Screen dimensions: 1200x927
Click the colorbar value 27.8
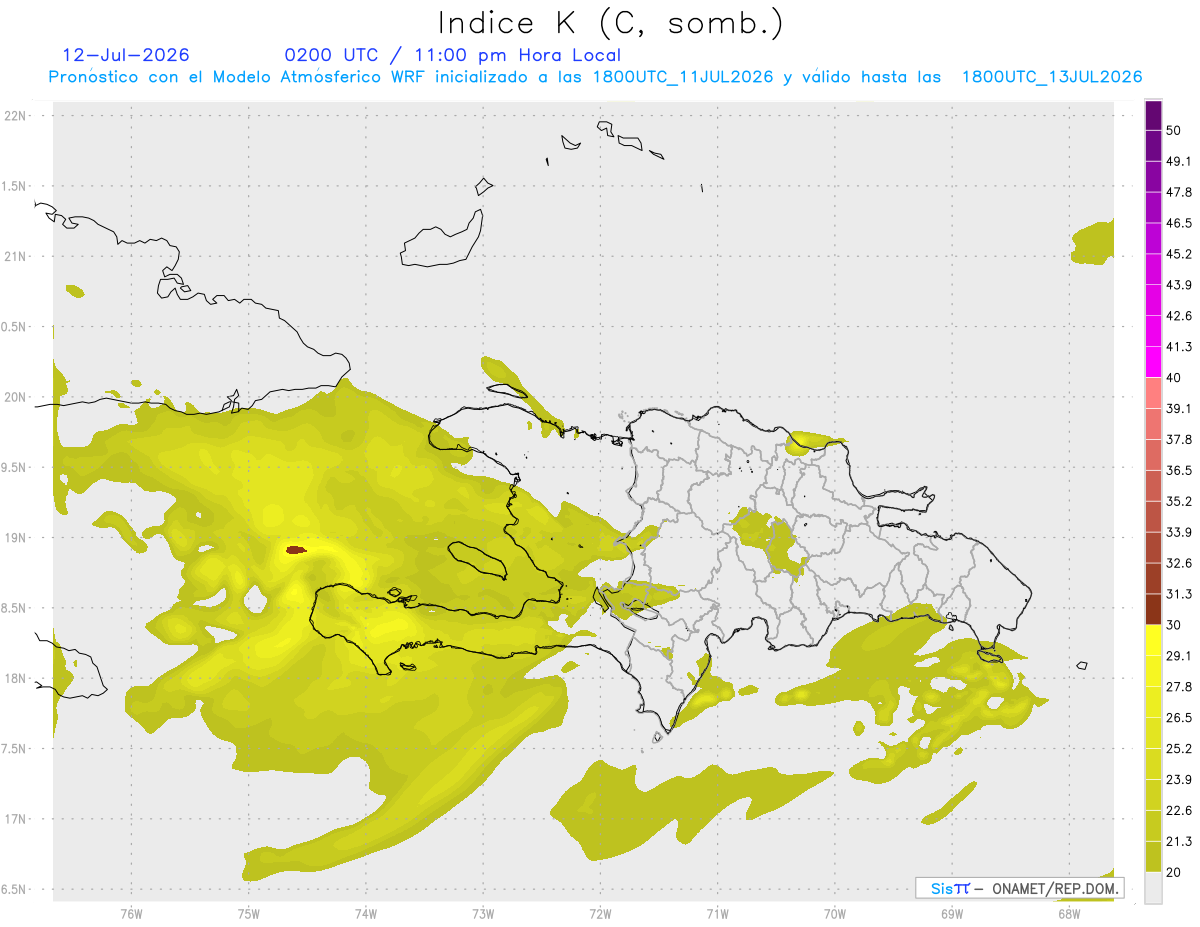pos(1179,687)
